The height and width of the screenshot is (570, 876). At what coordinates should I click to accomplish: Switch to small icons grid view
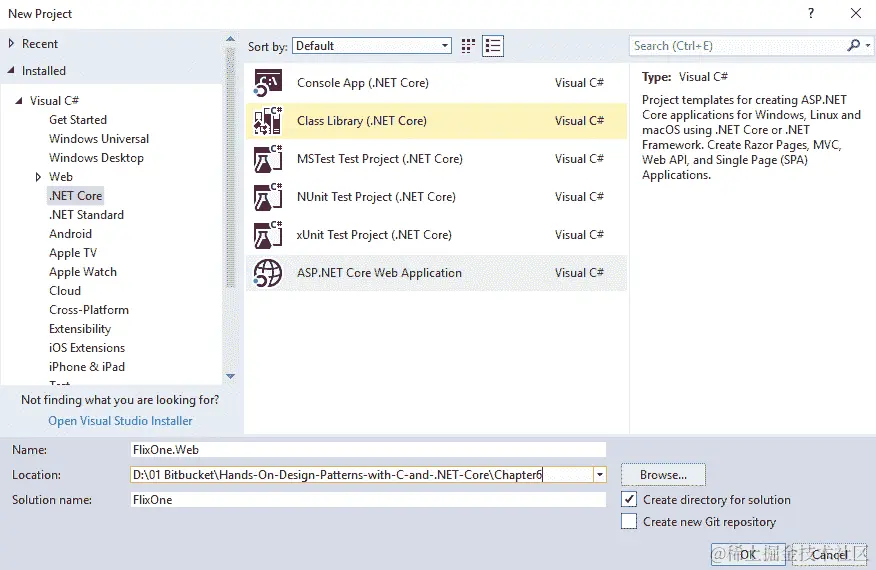pos(468,46)
